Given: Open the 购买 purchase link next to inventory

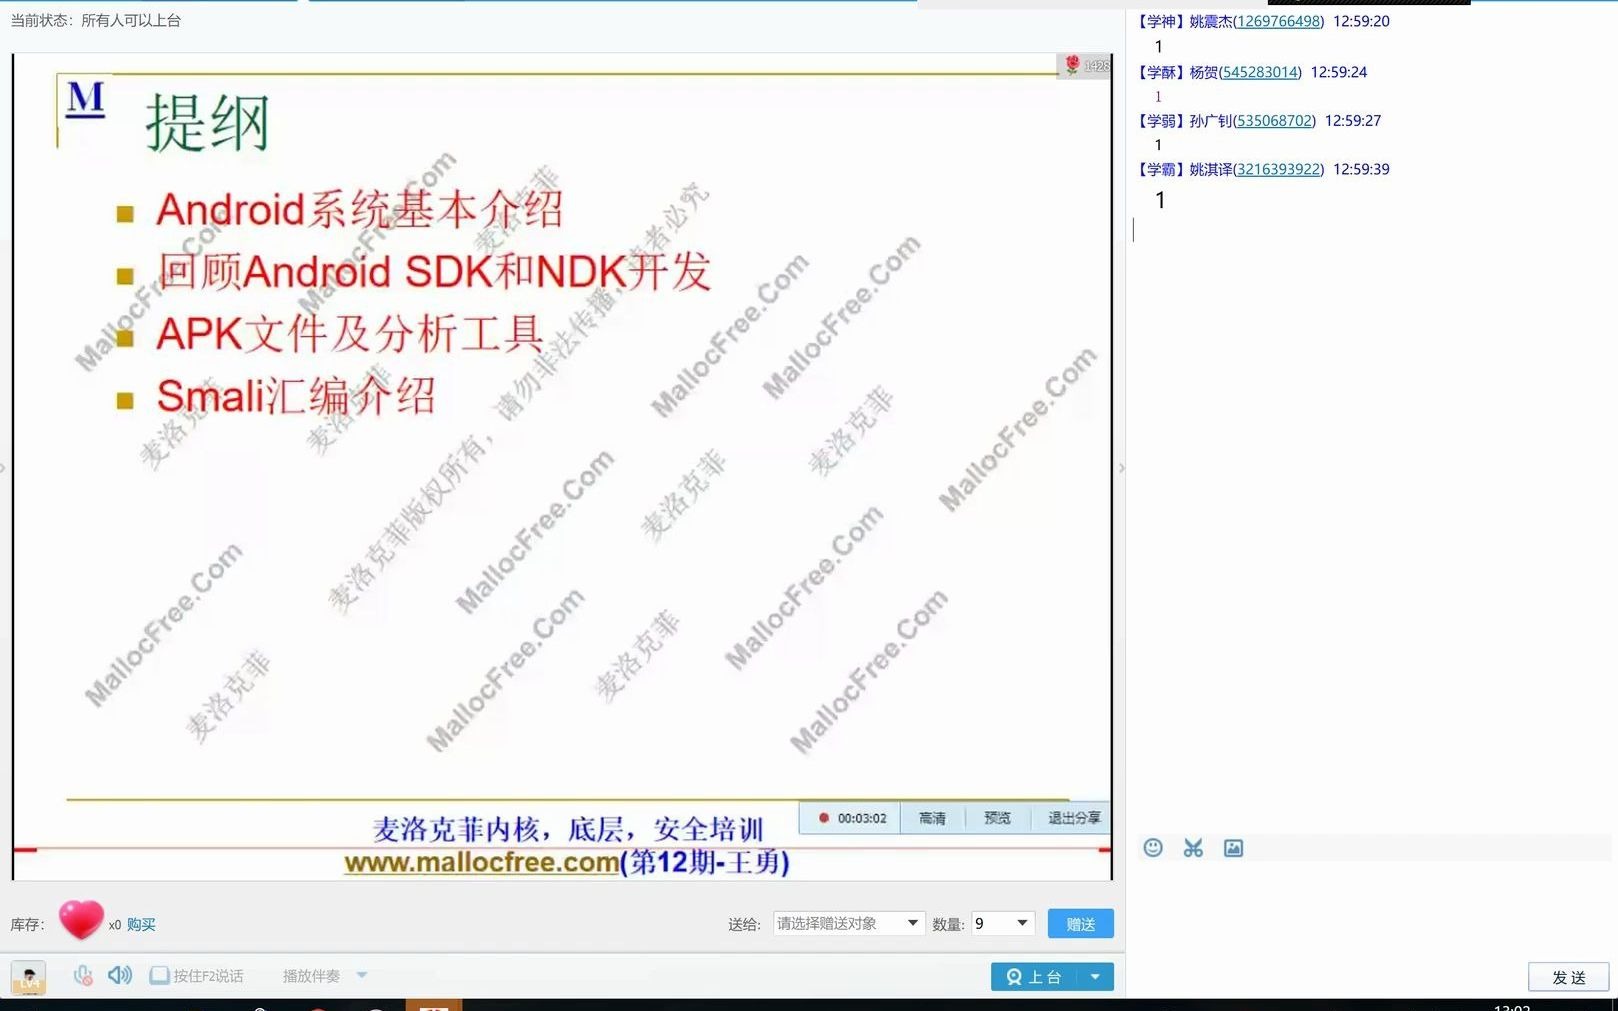Looking at the screenshot, I should (139, 923).
